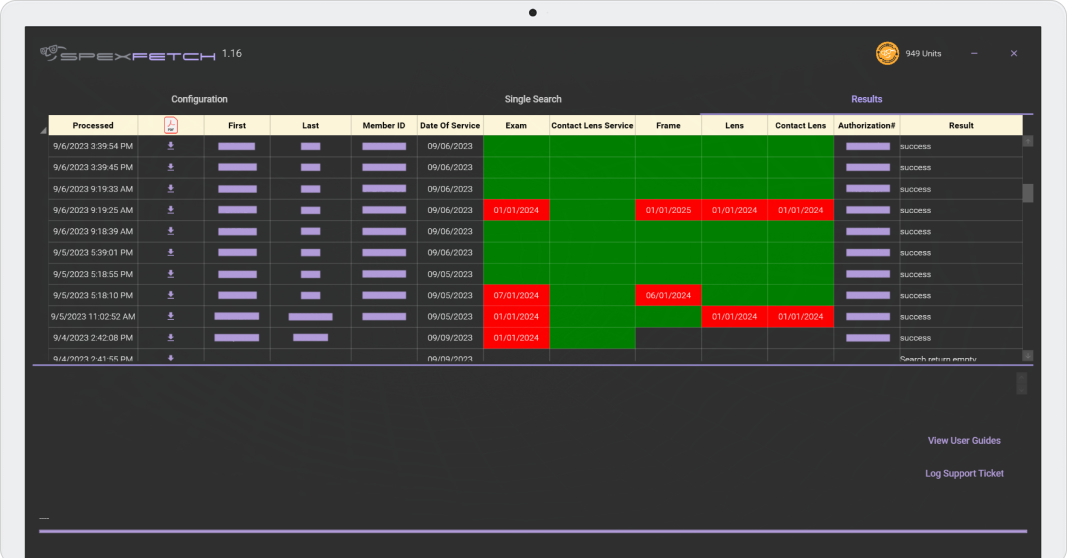Open the View User Guides link
Viewport: 1067px width, 558px height.
coord(964,441)
